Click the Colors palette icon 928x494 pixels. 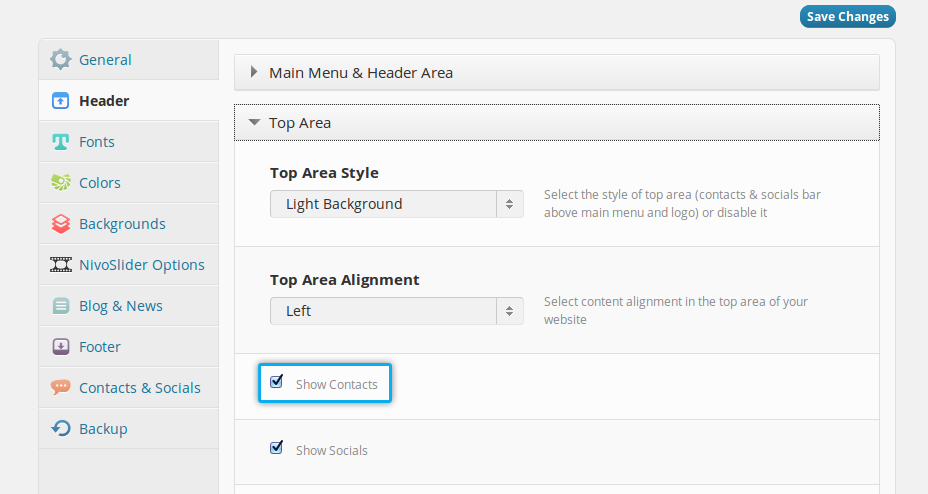[x=61, y=183]
